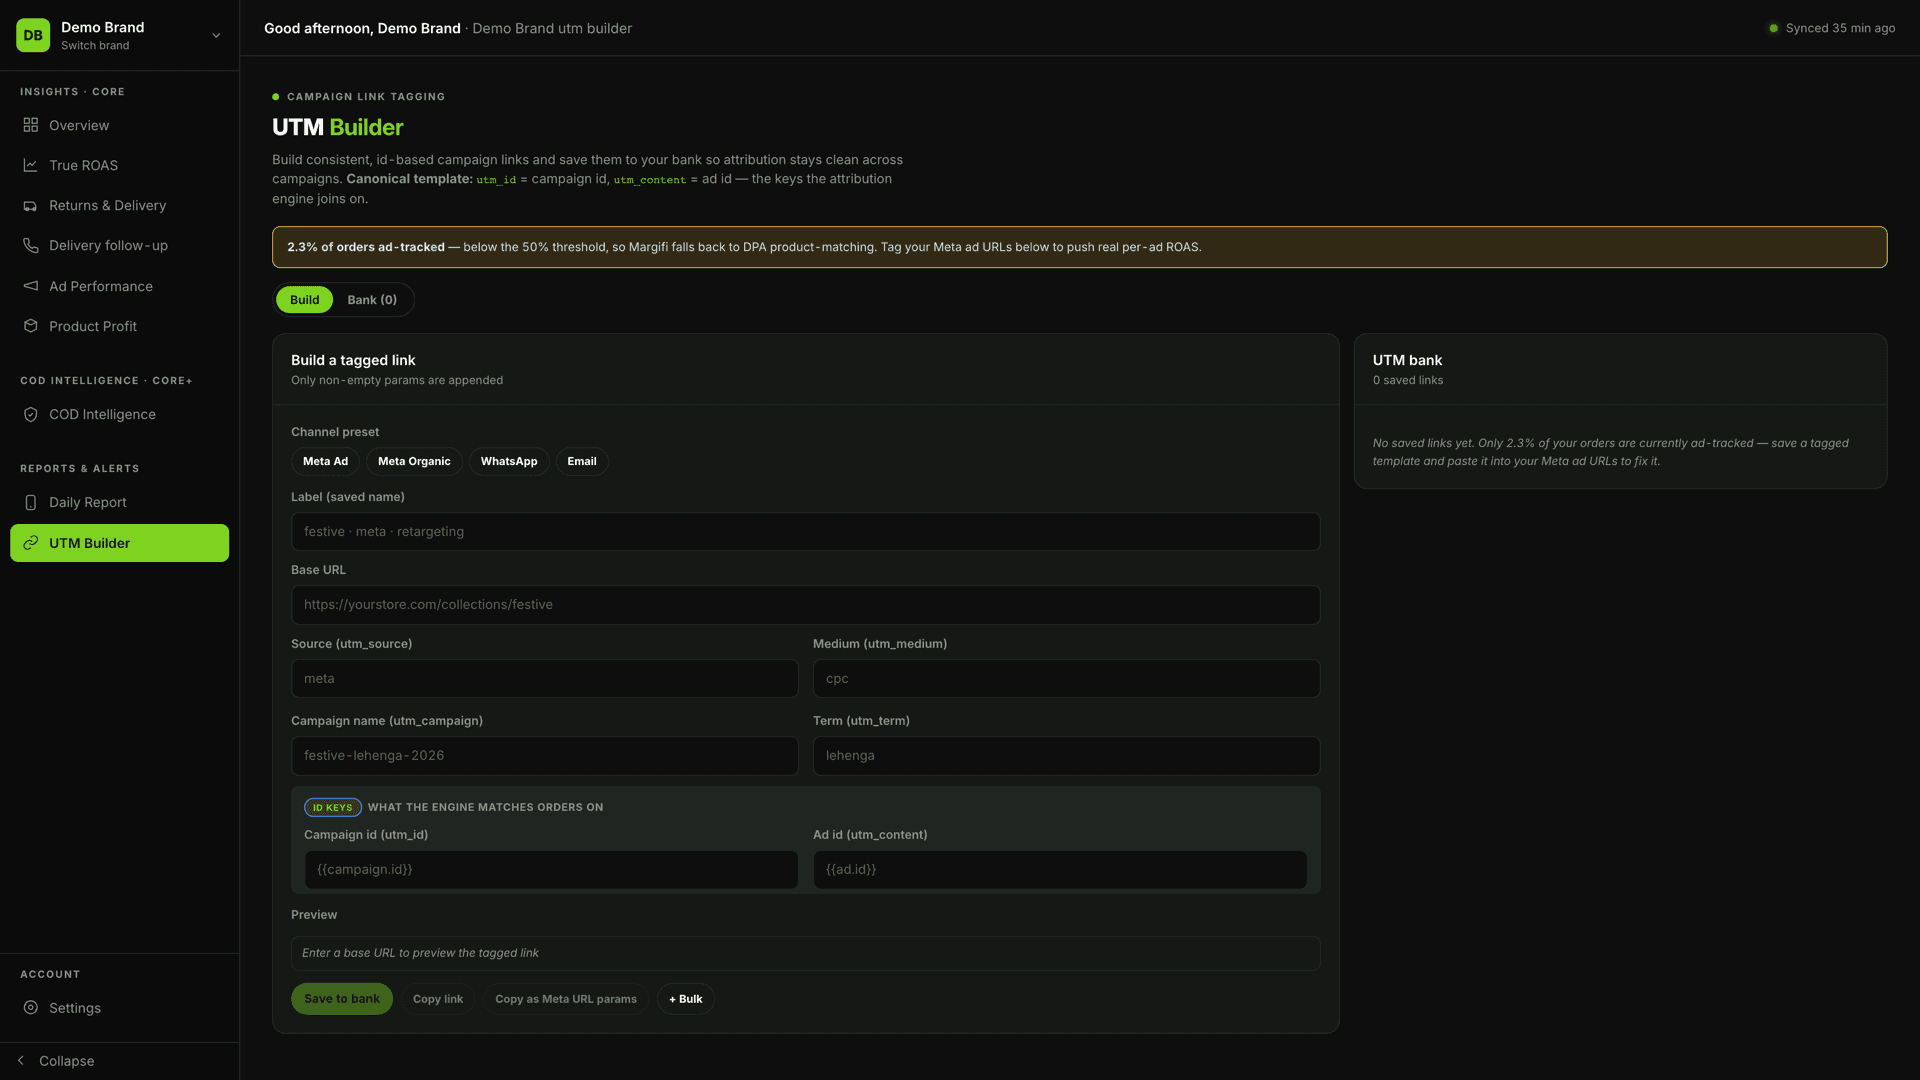This screenshot has width=1920, height=1080.
Task: Click Copy as Meta URL params
Action: pyautogui.click(x=566, y=999)
